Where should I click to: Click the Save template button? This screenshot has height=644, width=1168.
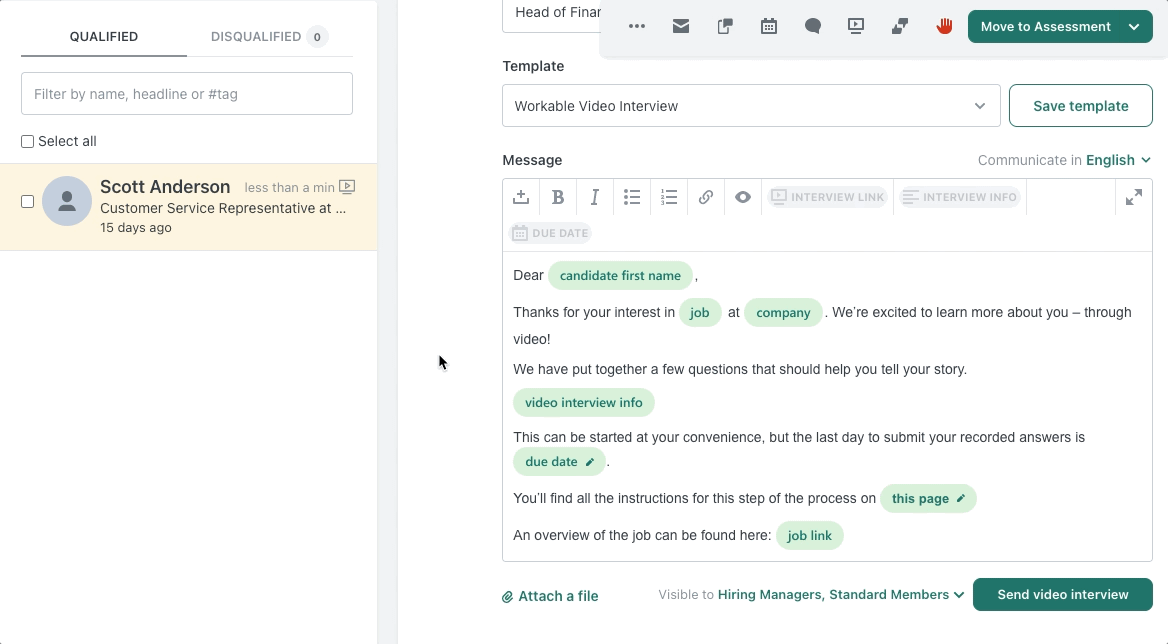click(1081, 106)
